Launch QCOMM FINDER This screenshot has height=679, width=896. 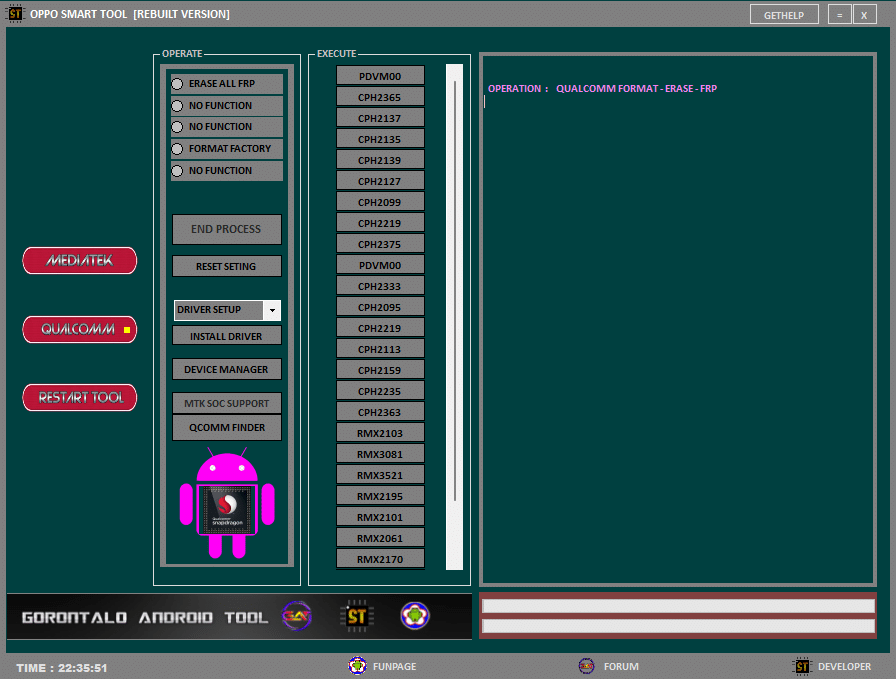point(227,428)
